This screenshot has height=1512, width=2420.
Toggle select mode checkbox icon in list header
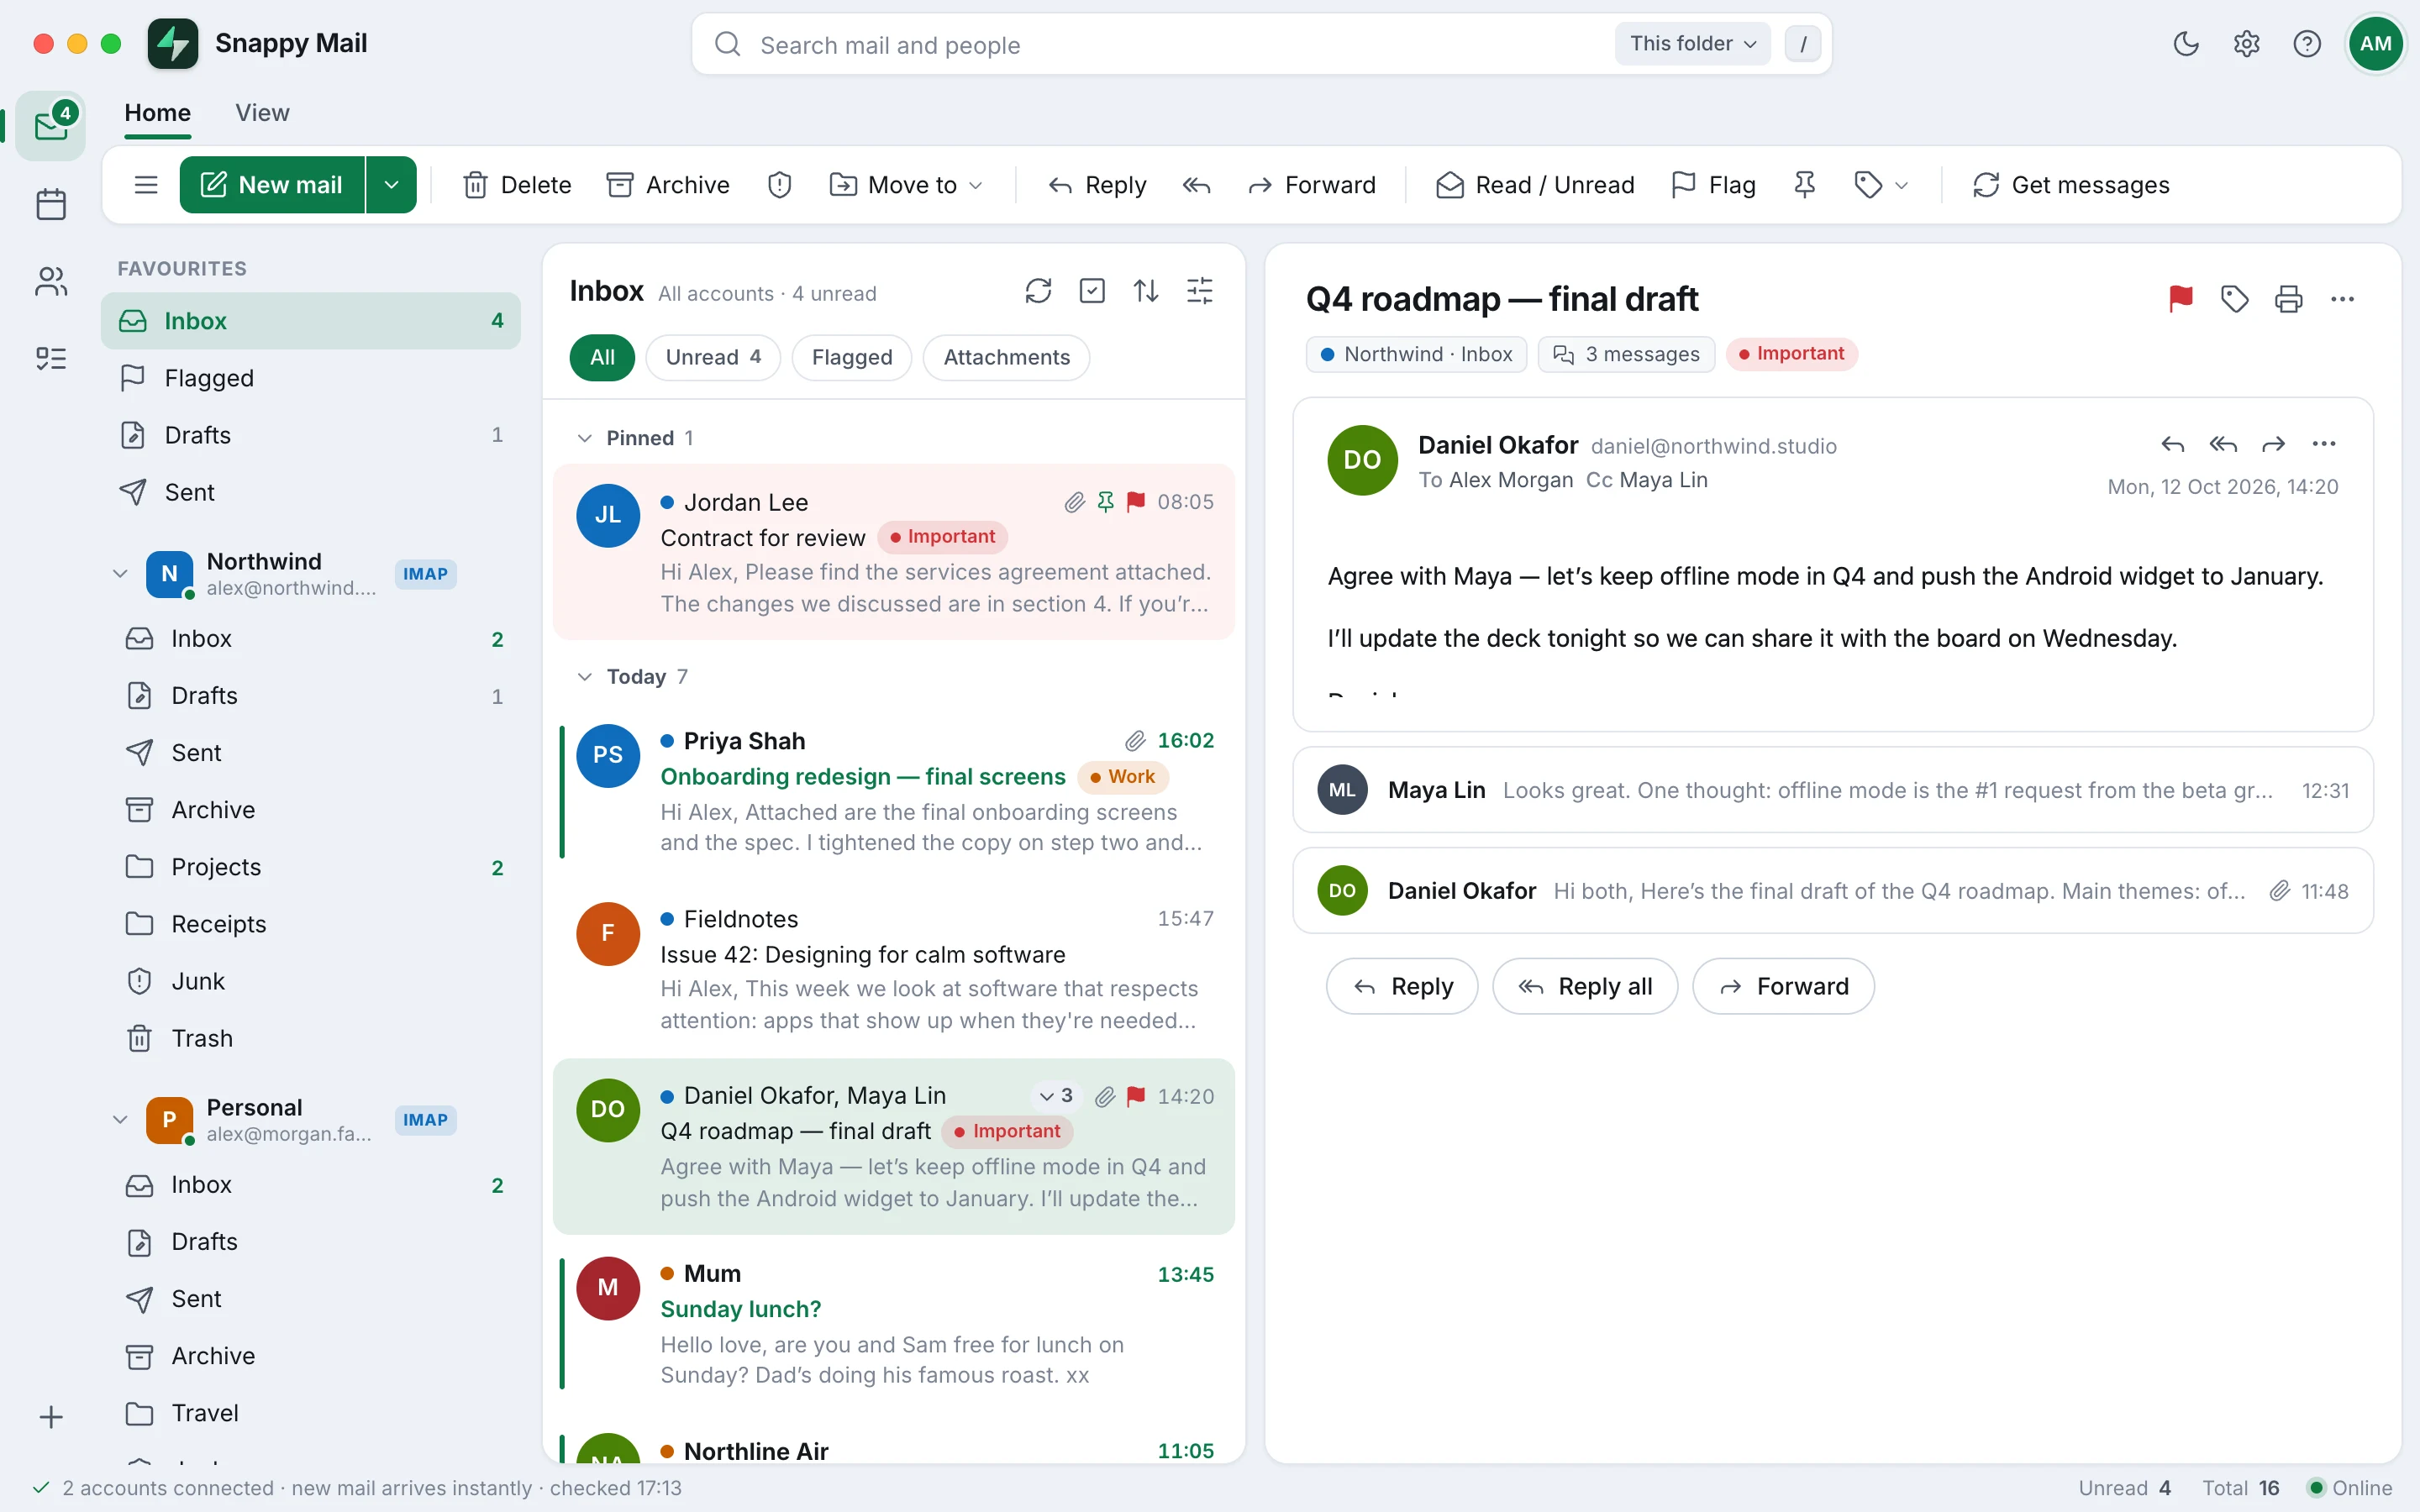coord(1092,291)
